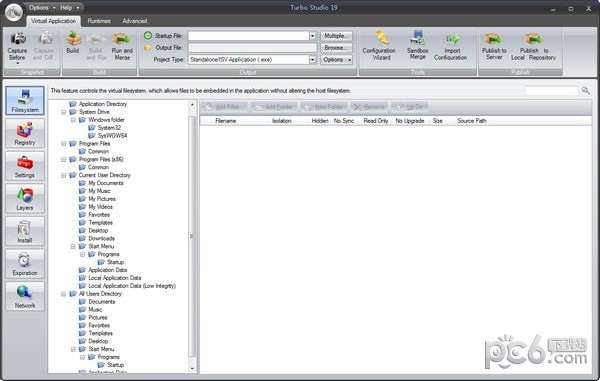Open the Project Type dropdown
Image resolution: width=600 pixels, height=381 pixels.
(313, 60)
